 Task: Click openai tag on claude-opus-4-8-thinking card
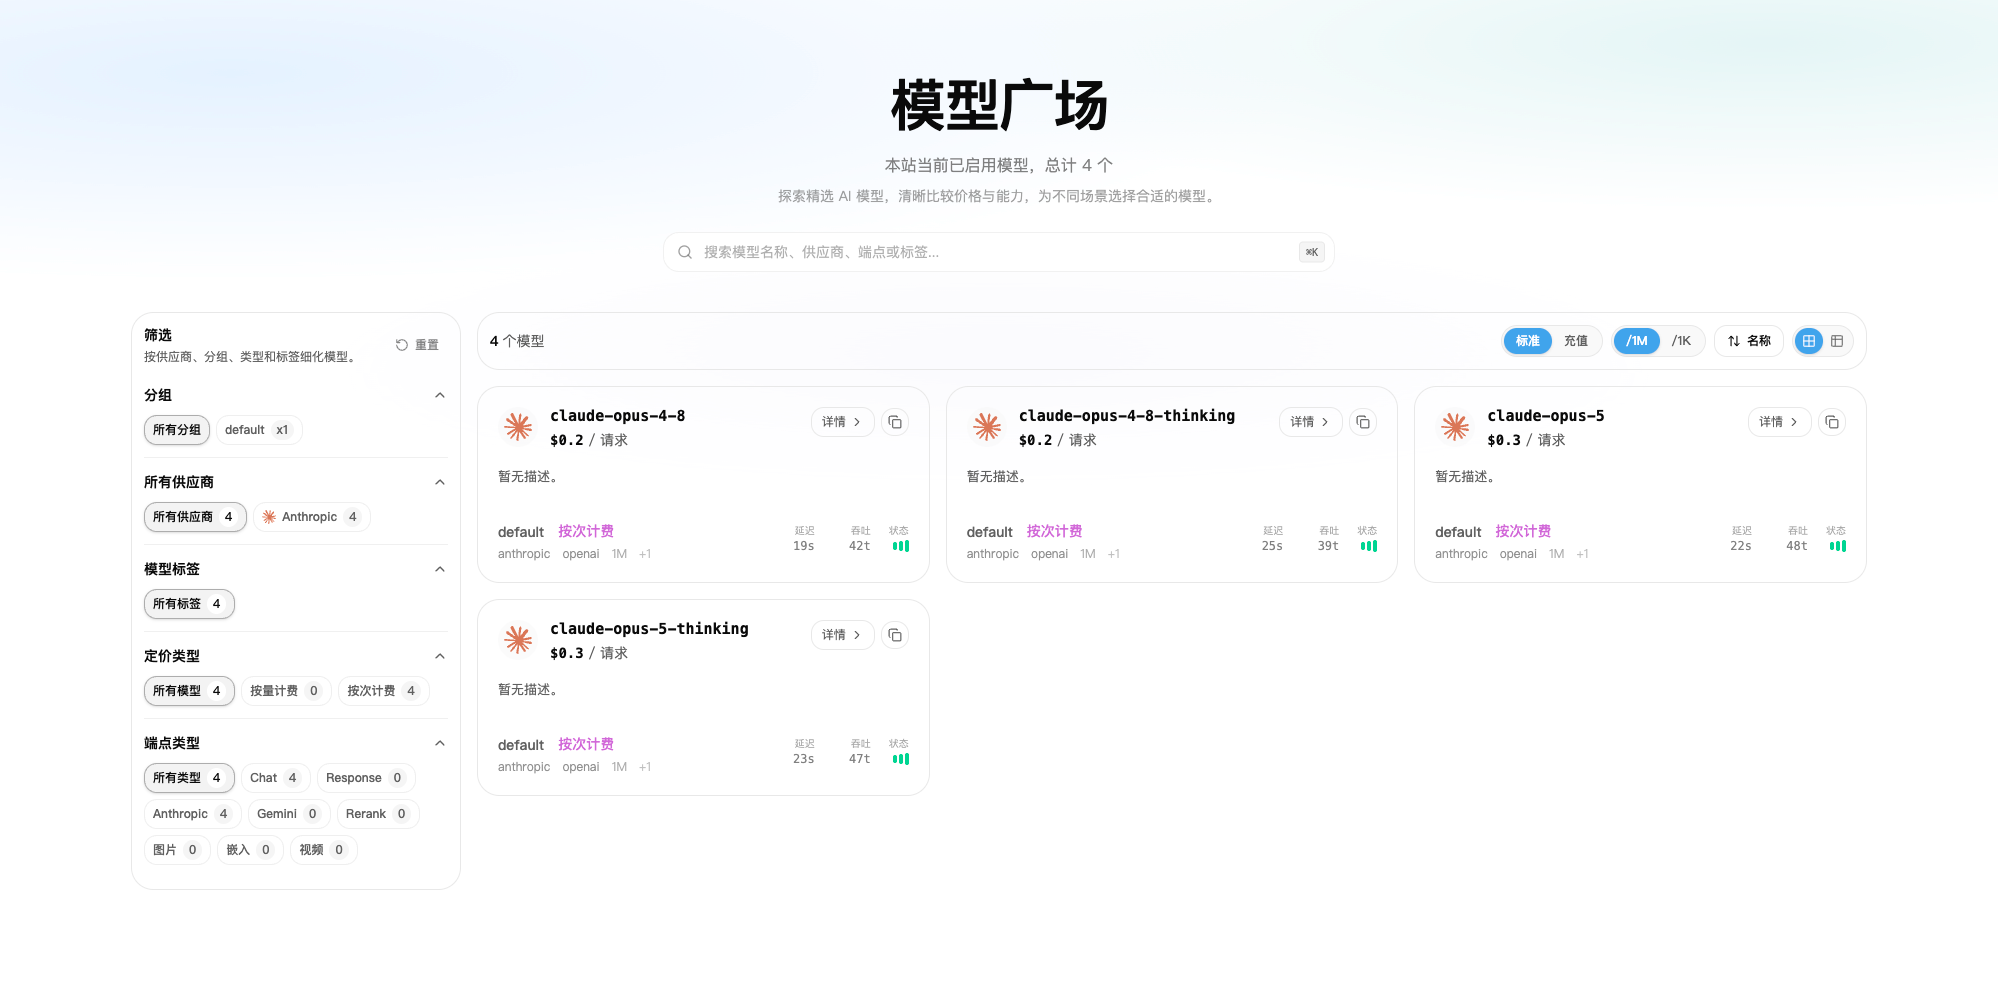point(1049,554)
